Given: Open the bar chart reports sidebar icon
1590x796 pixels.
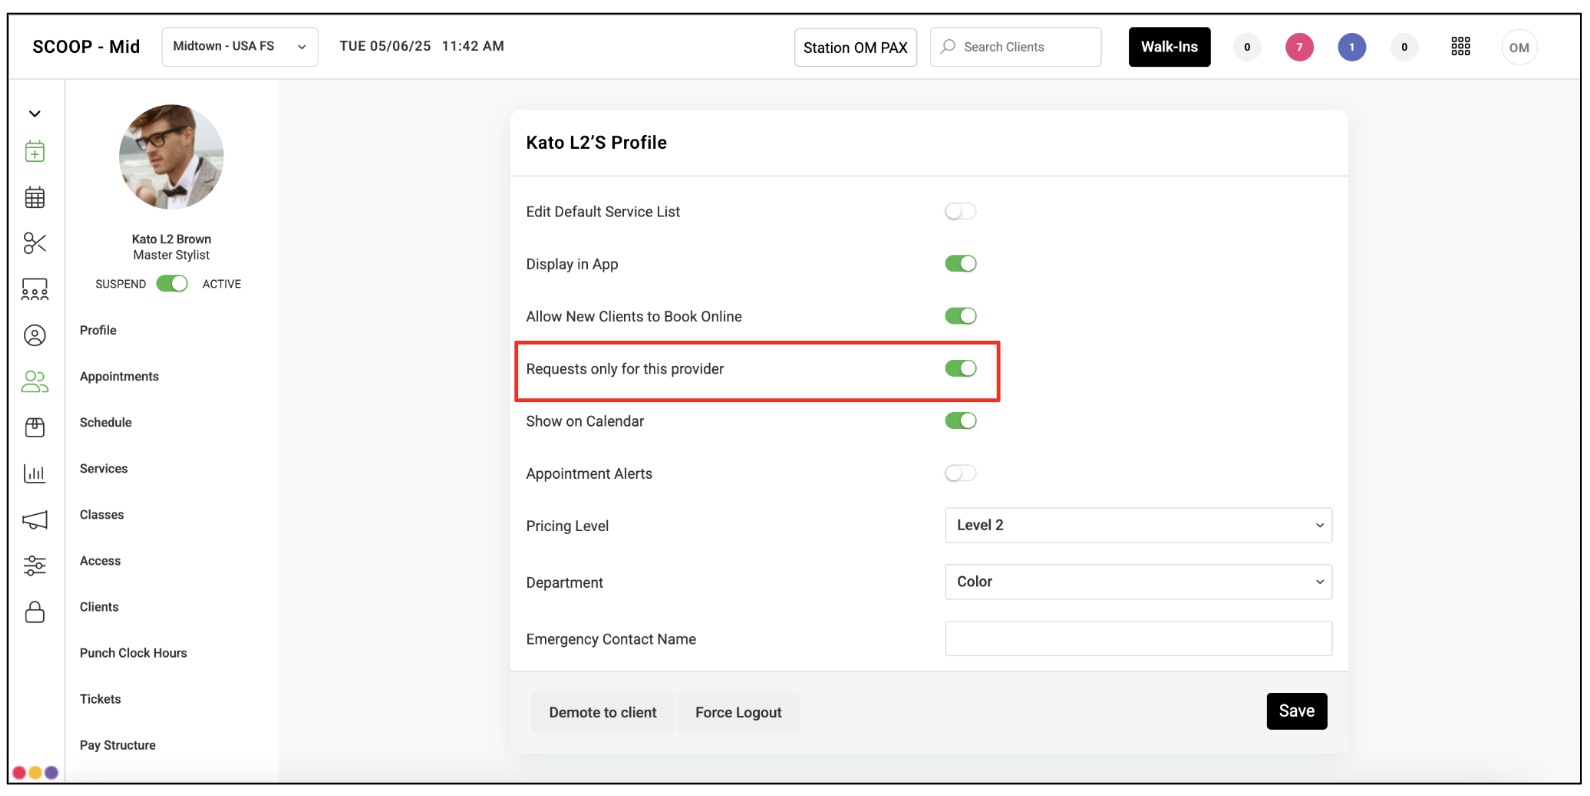Looking at the screenshot, I should [x=35, y=473].
